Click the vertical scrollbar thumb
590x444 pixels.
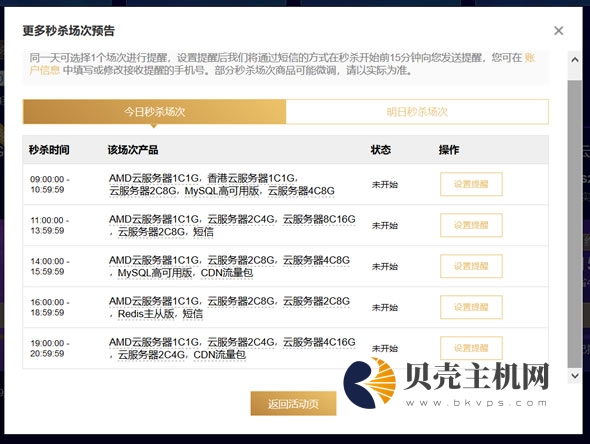575,224
